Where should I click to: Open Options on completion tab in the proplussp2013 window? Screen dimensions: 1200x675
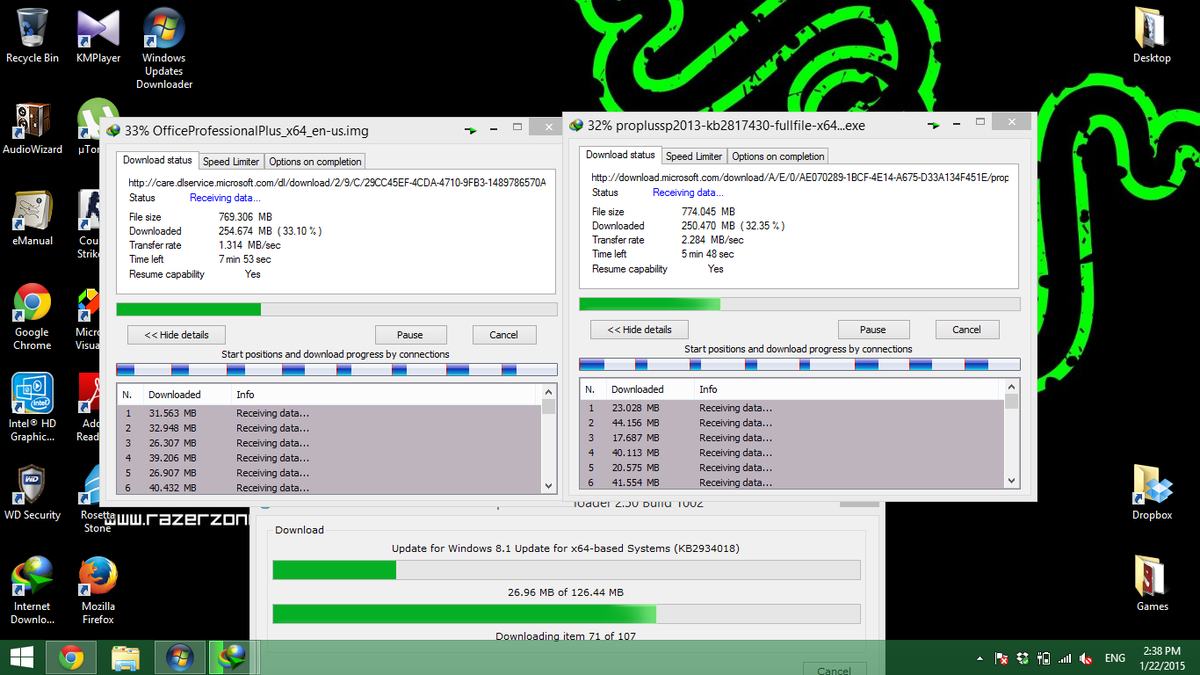click(x=777, y=156)
